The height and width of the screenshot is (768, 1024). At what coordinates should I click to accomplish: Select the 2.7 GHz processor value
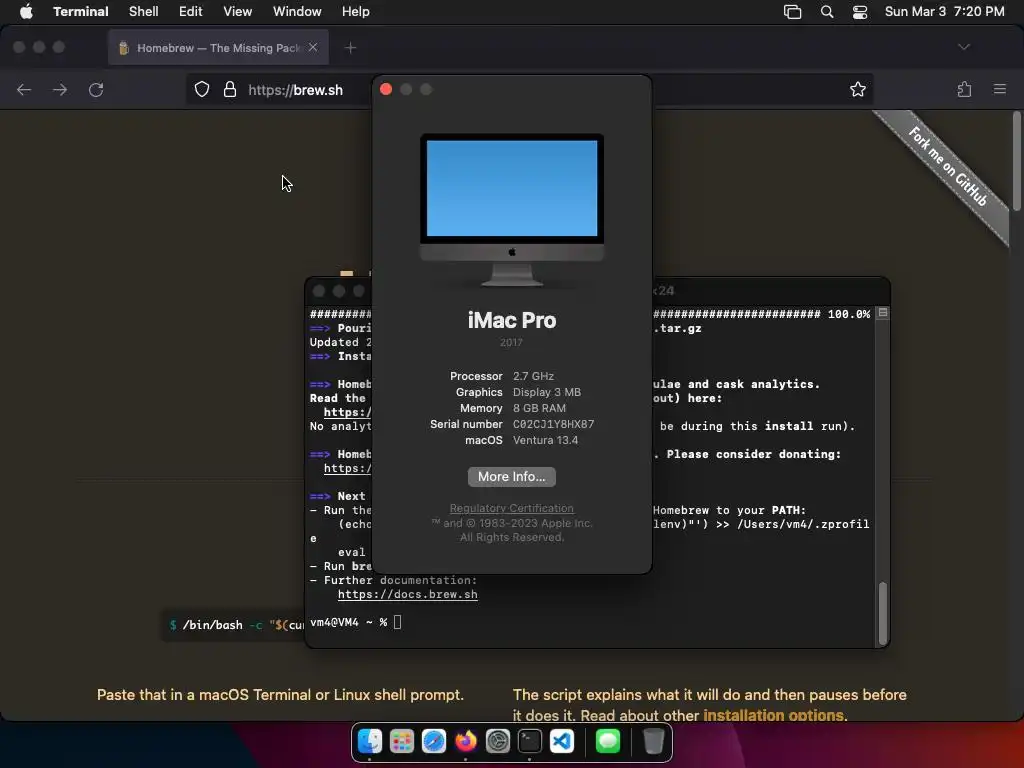coord(534,376)
